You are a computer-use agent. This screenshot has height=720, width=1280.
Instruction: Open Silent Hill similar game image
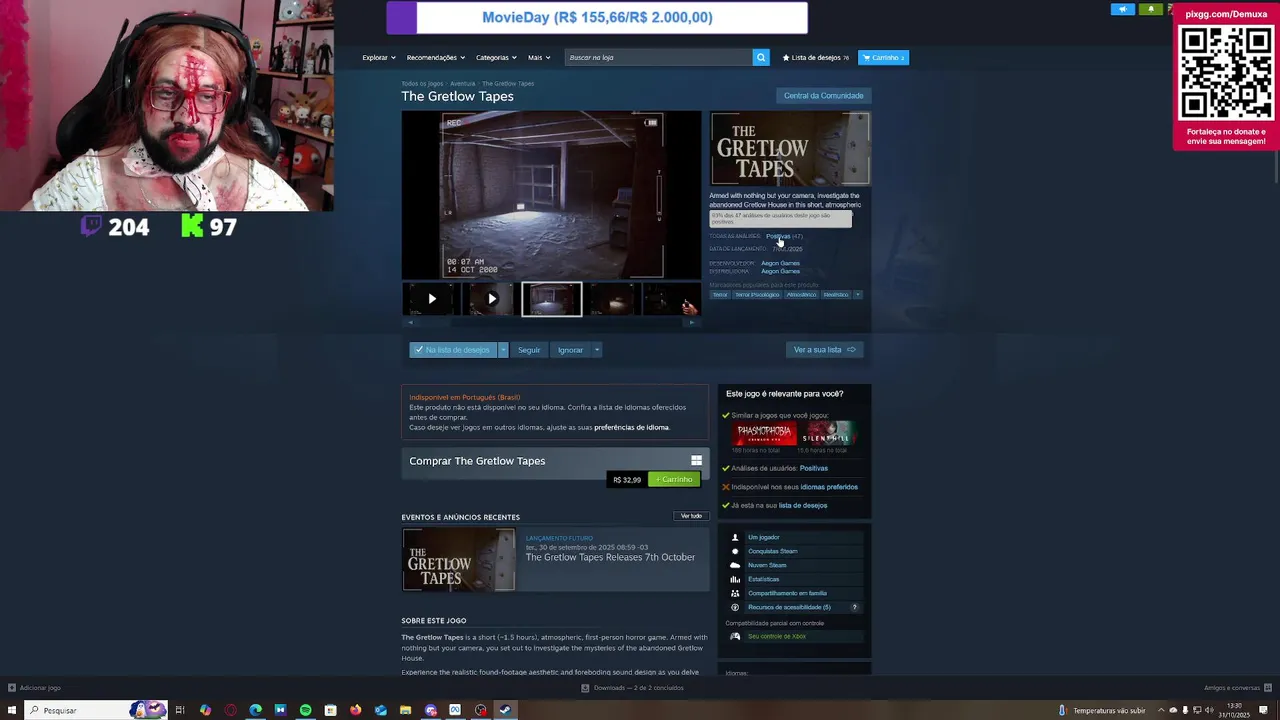(828, 434)
